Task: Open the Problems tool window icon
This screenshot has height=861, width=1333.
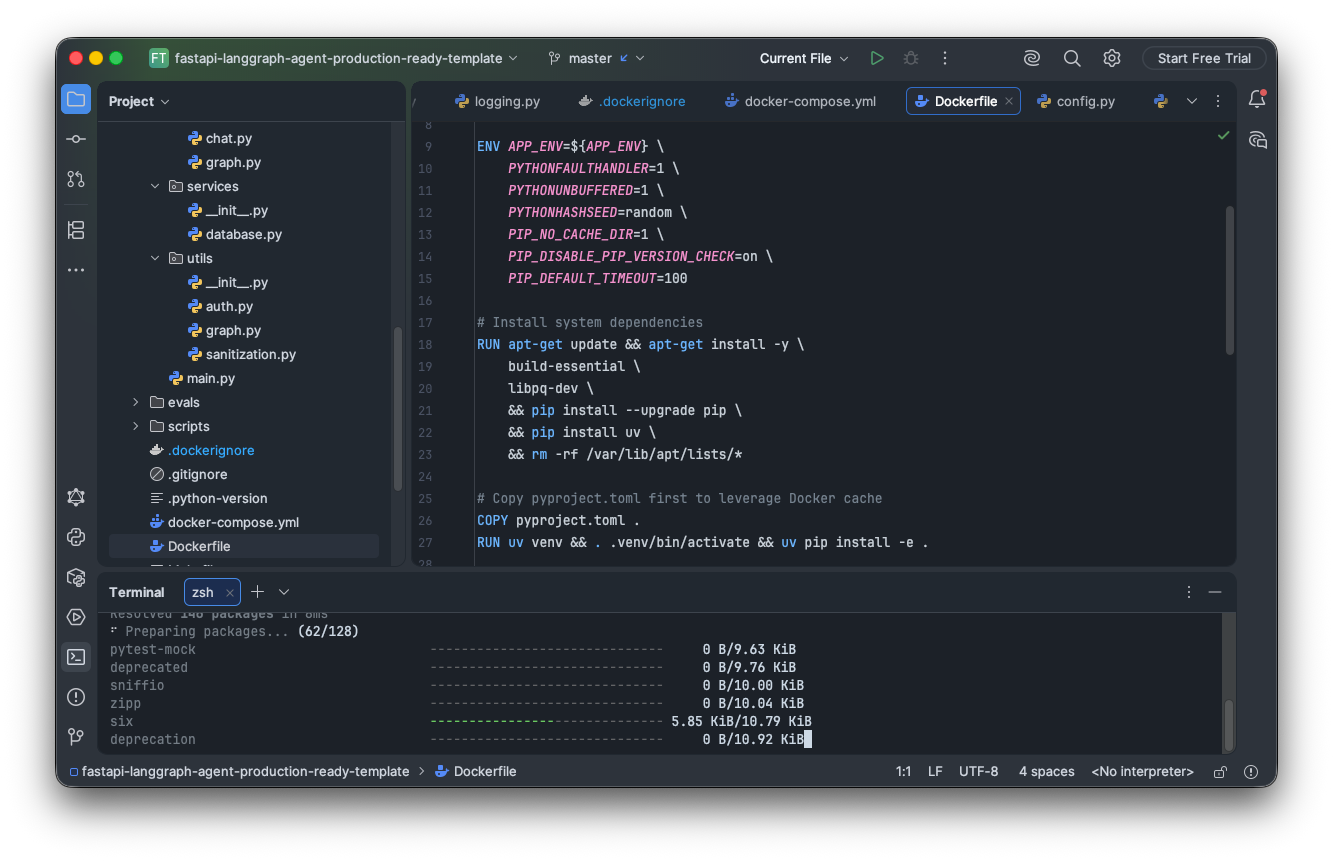Action: tap(76, 697)
